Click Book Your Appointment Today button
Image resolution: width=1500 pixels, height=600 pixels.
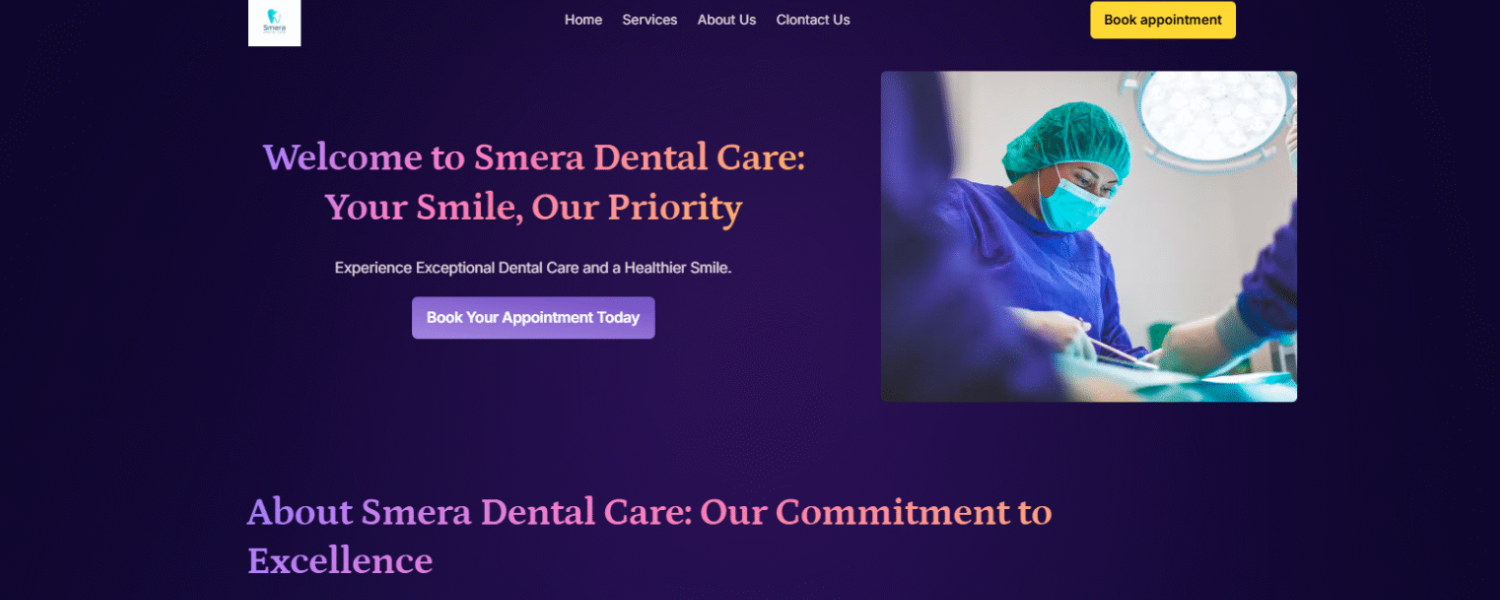coord(533,318)
